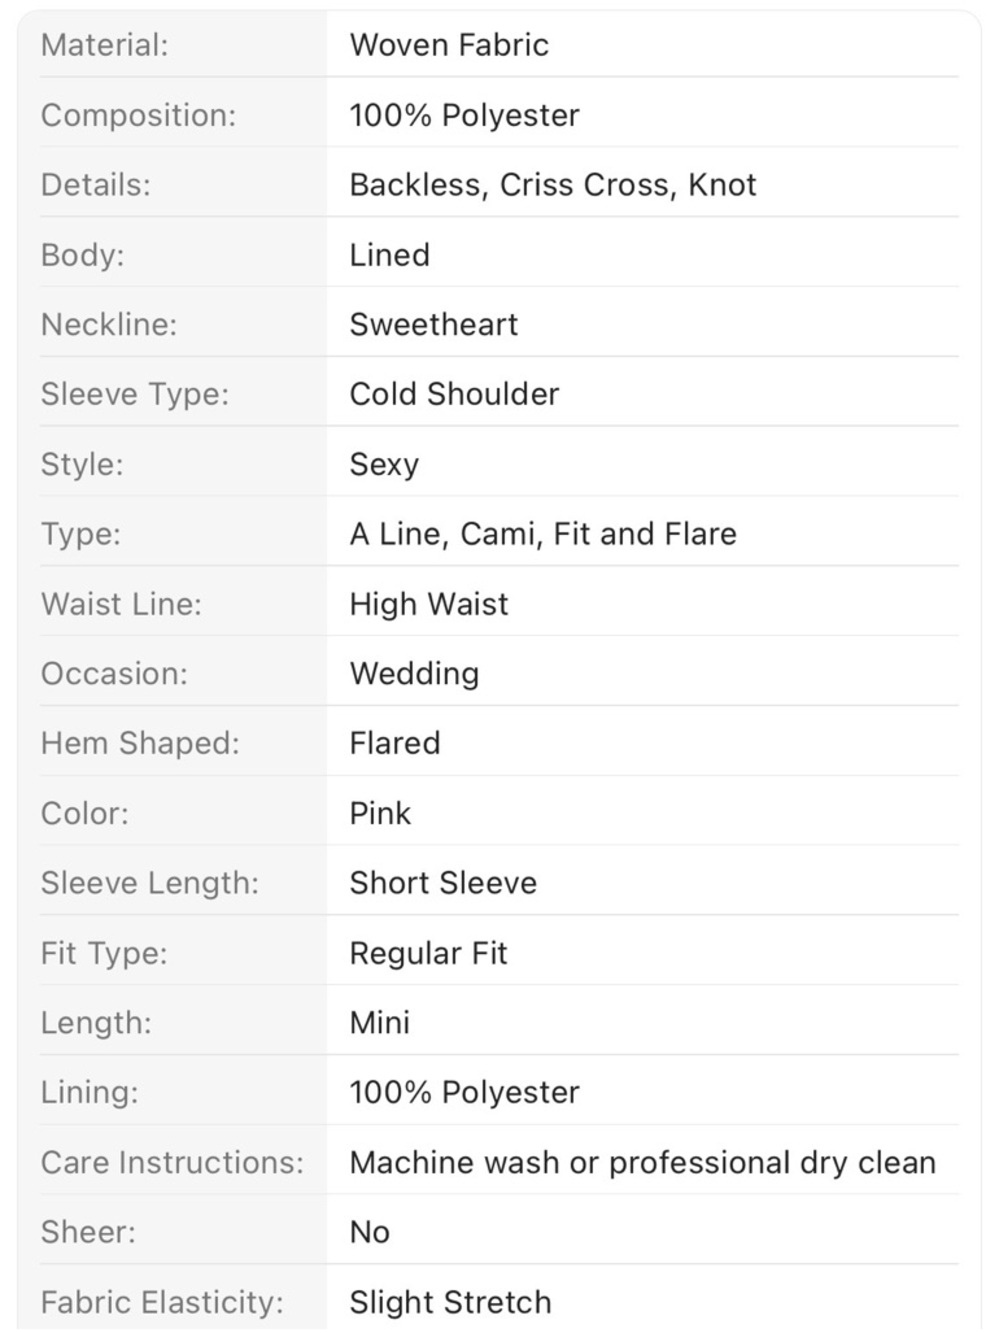Select the Wedding occasion value
This screenshot has width=999, height=1333.
[414, 674]
